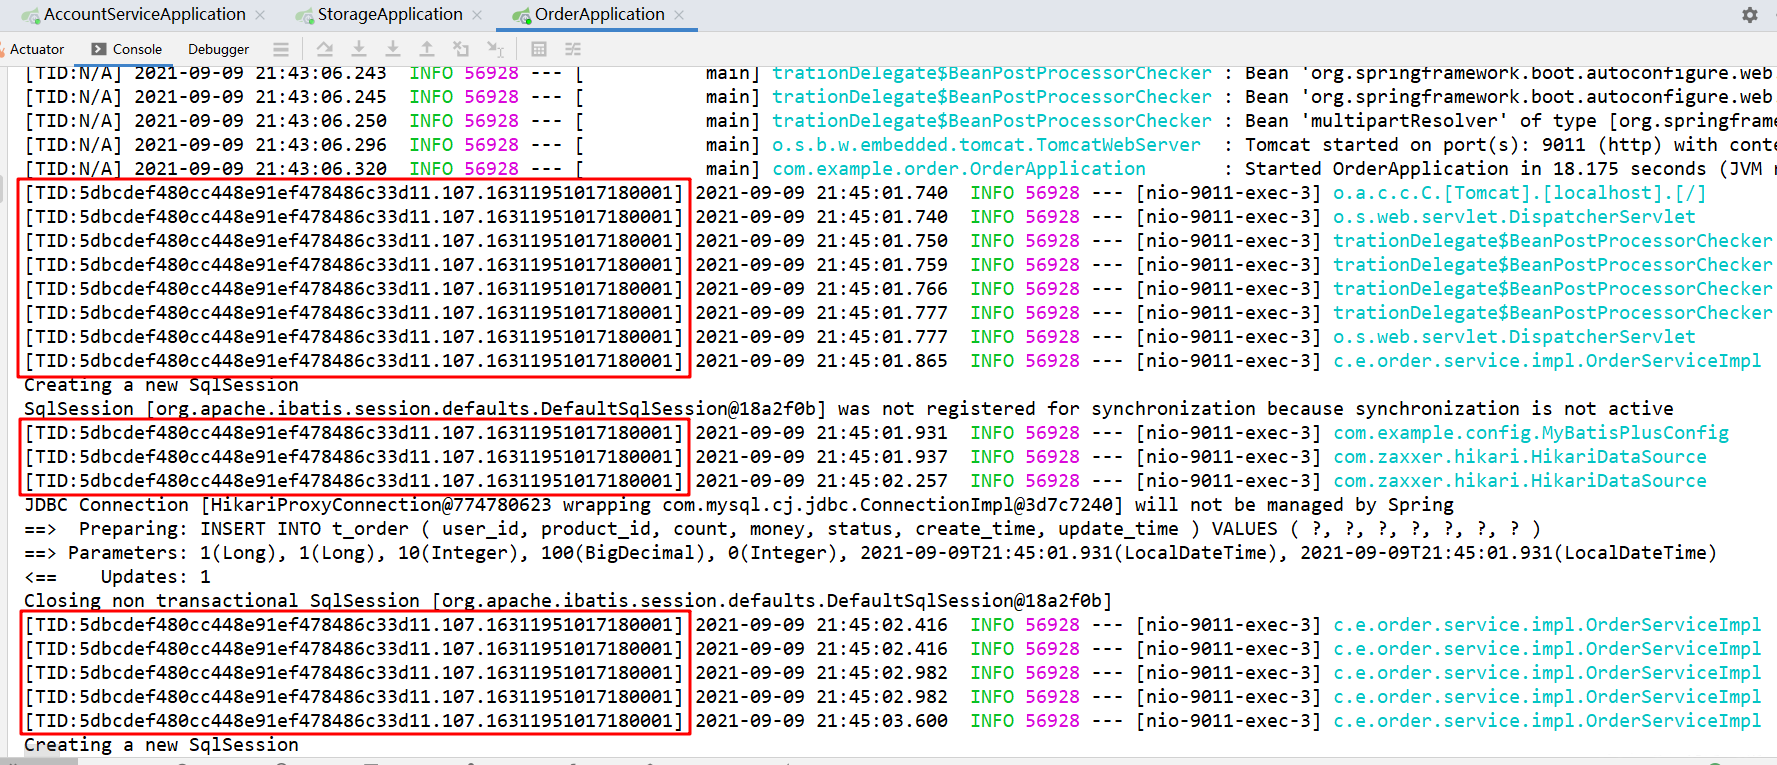Click the three-line layout icon beside Debugger
The image size is (1777, 765).
point(281,49)
